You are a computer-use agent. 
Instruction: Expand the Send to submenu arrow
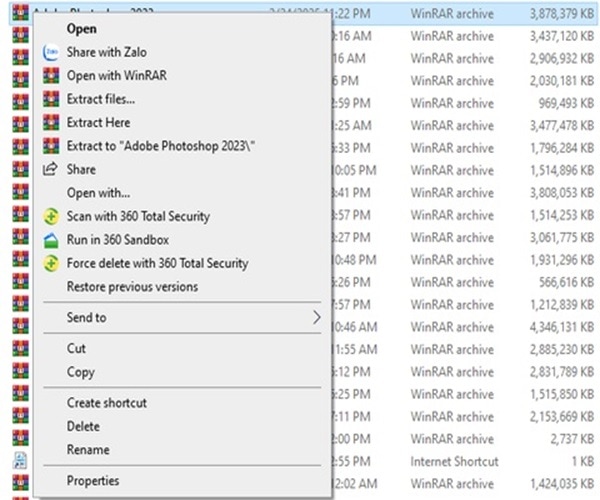tap(317, 318)
